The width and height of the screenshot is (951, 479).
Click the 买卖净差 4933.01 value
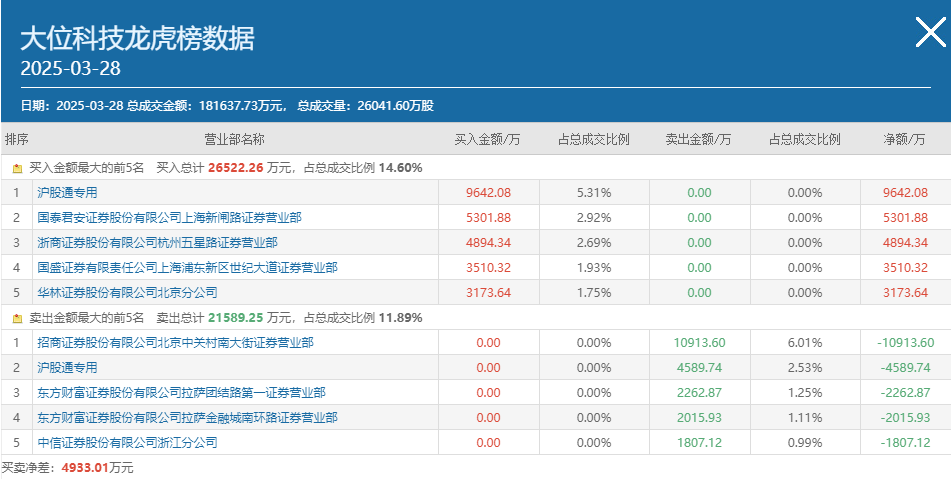pyautogui.click(x=83, y=468)
